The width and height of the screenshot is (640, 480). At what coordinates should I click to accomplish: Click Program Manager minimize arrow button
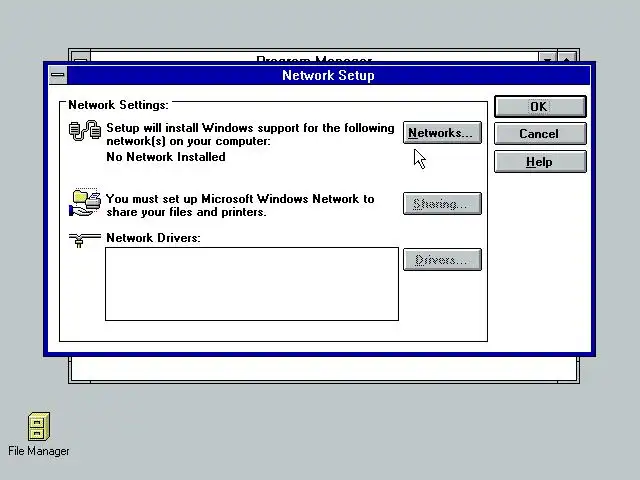point(548,57)
